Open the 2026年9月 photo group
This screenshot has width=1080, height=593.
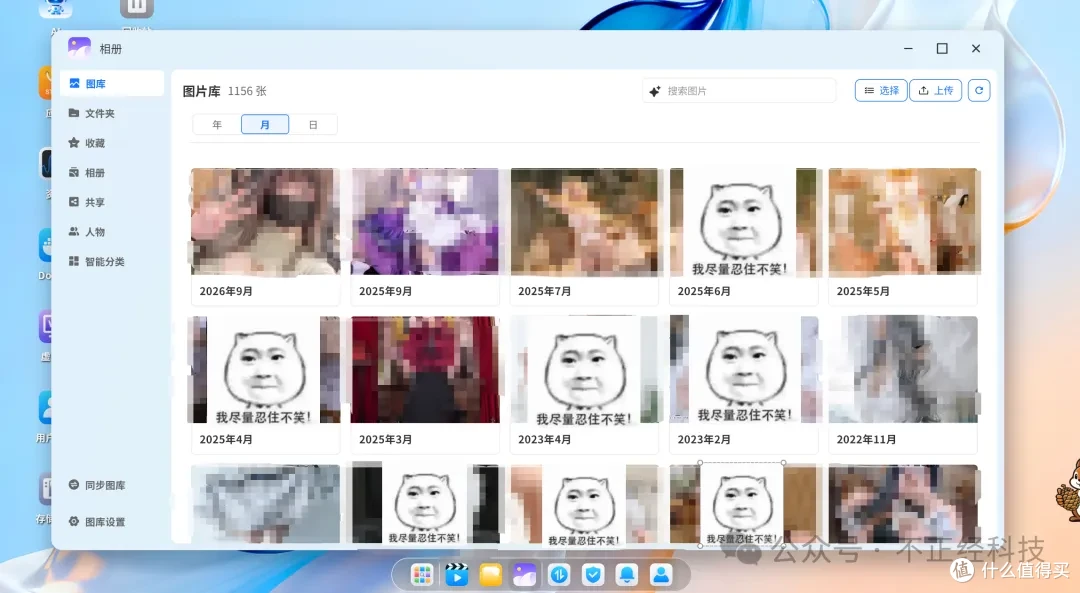click(x=265, y=236)
